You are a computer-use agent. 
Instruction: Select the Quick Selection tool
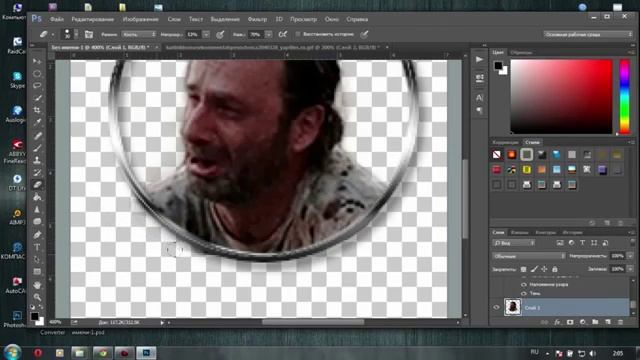click(37, 98)
